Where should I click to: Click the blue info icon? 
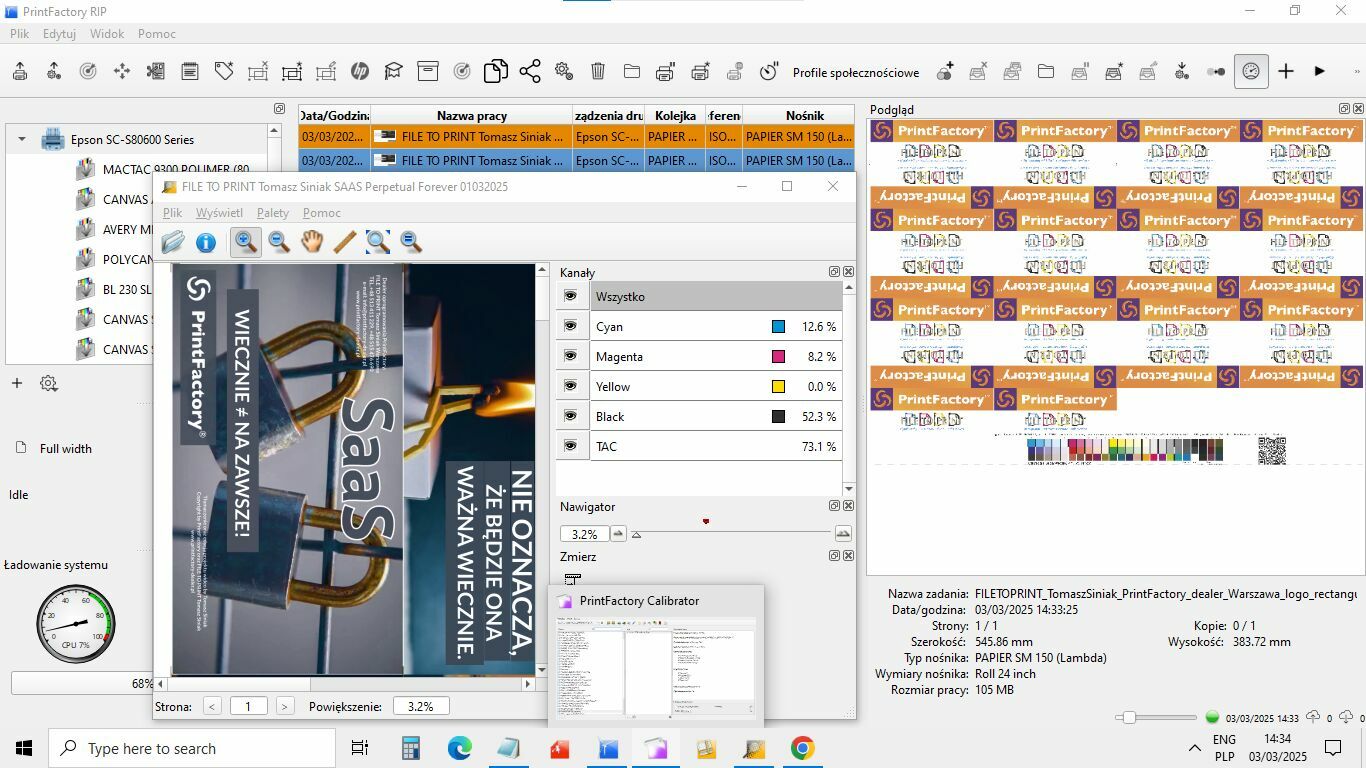coord(206,242)
